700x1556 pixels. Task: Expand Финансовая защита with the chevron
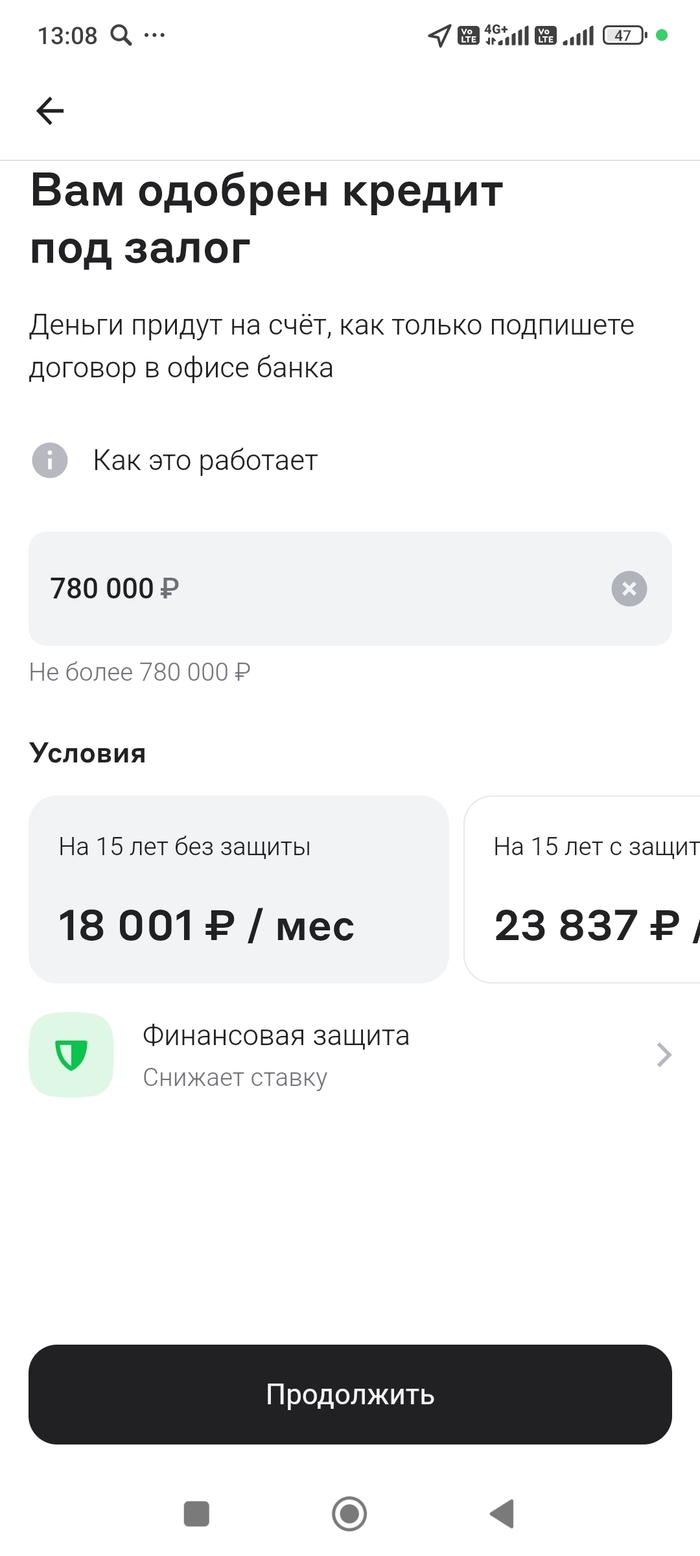[x=663, y=1055]
